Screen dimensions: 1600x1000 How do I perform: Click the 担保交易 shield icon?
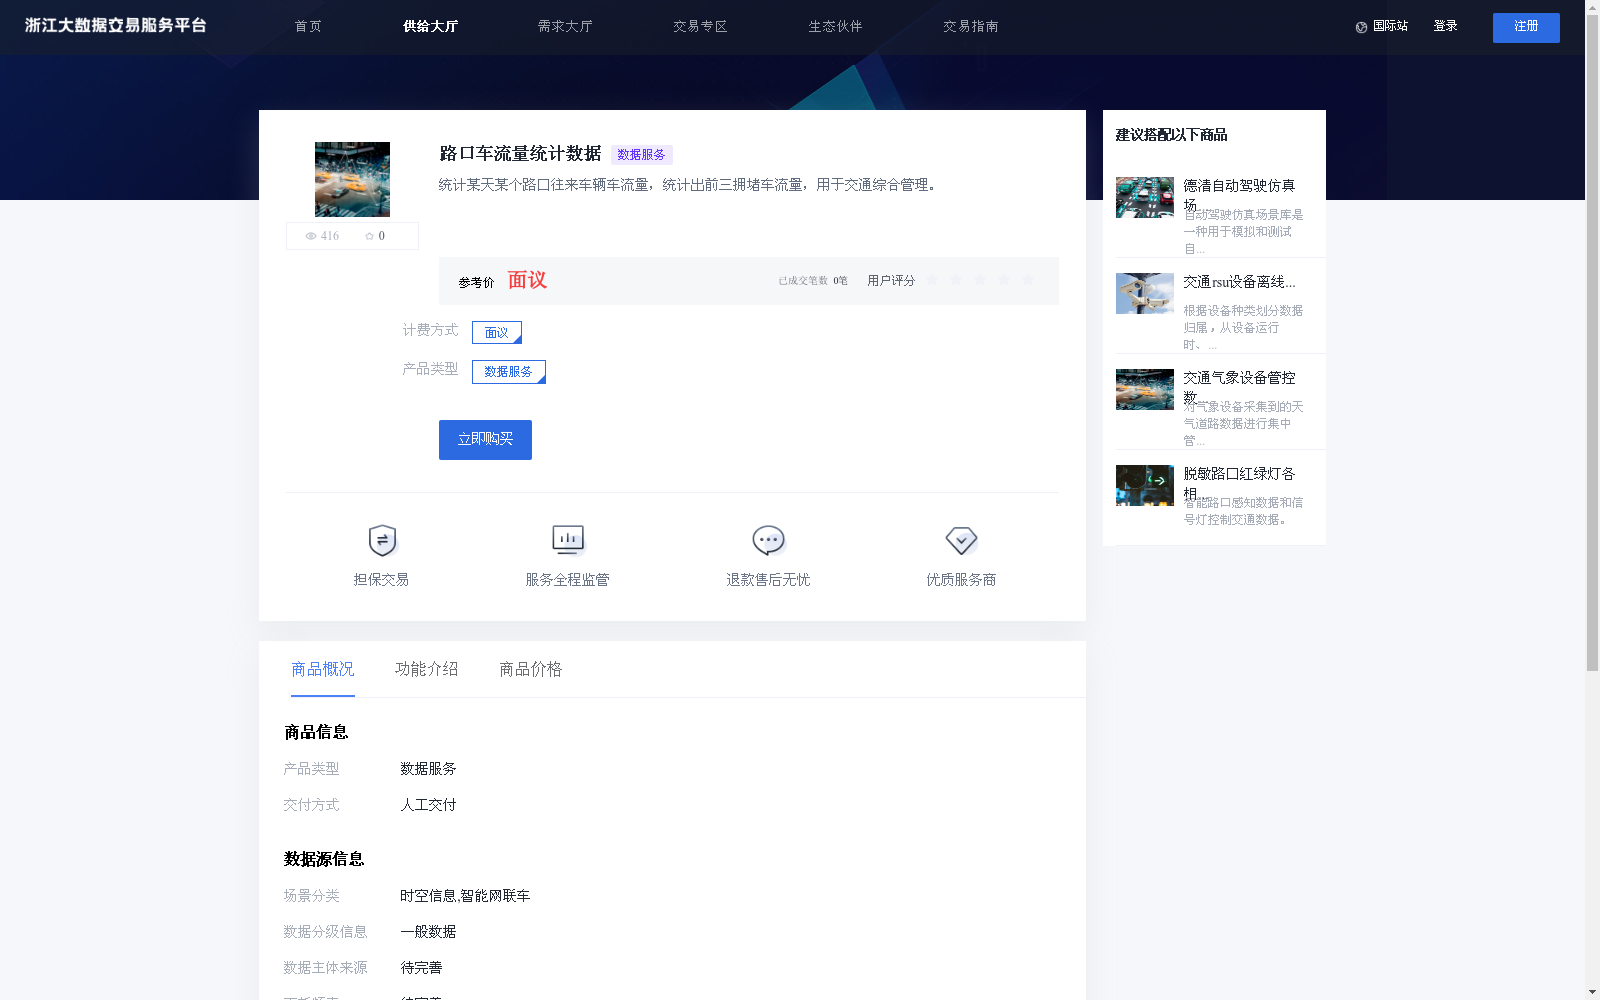click(x=382, y=541)
